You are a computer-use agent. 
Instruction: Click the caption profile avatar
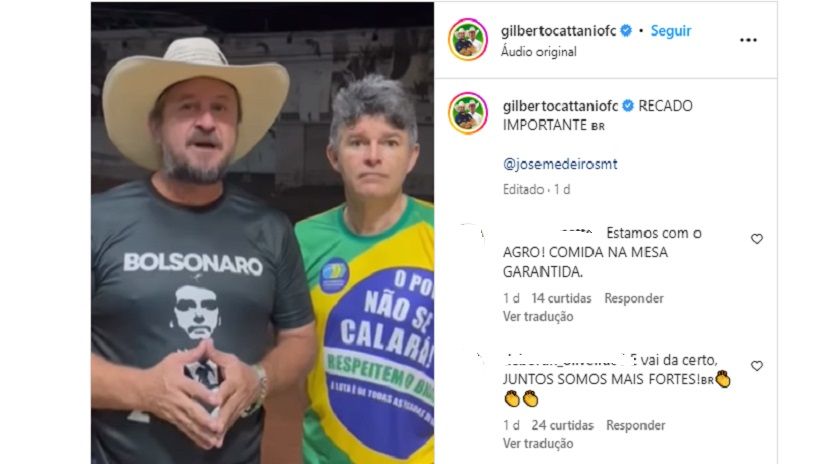click(x=468, y=113)
